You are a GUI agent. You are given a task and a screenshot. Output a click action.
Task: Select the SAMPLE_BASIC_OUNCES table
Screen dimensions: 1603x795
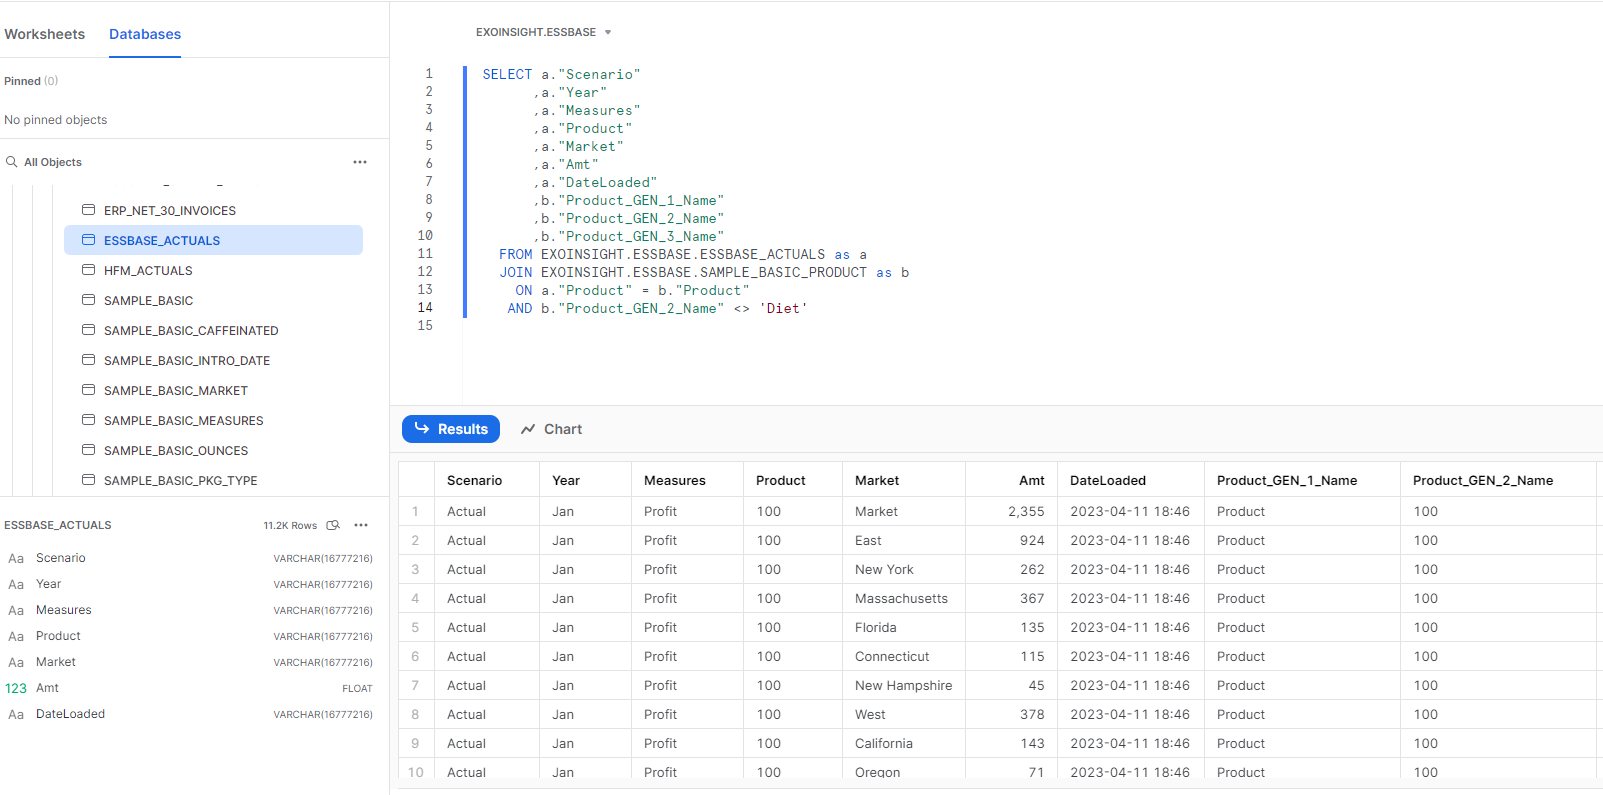(176, 450)
